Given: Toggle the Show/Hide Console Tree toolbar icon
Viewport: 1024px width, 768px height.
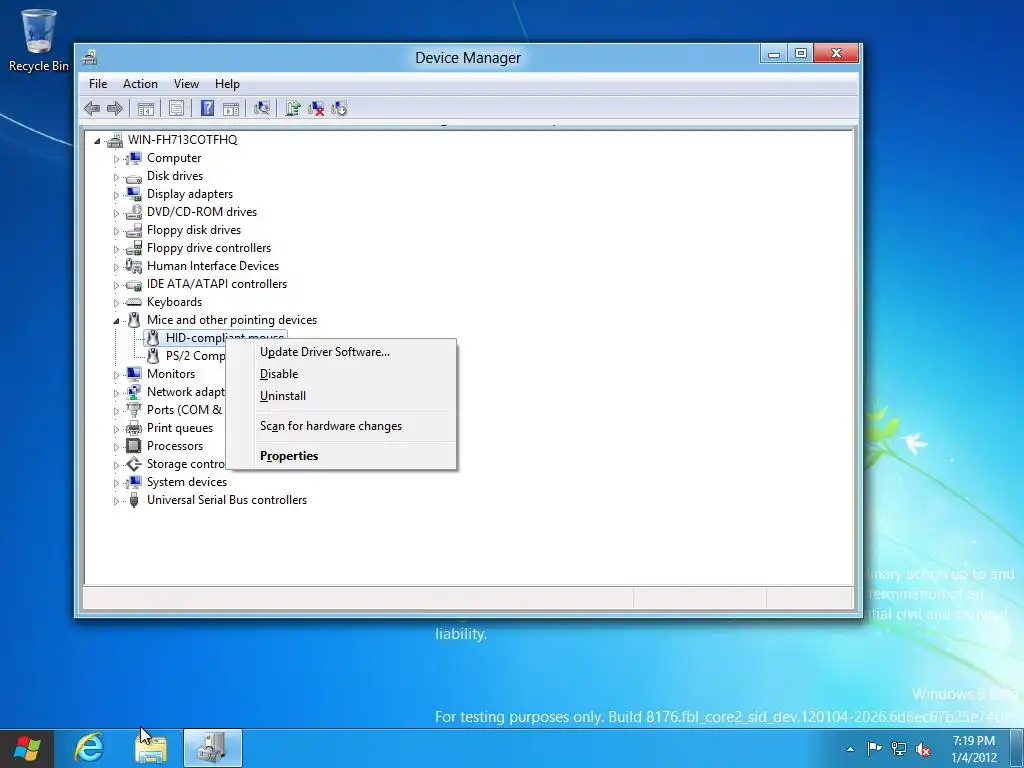Looking at the screenshot, I should click(146, 108).
